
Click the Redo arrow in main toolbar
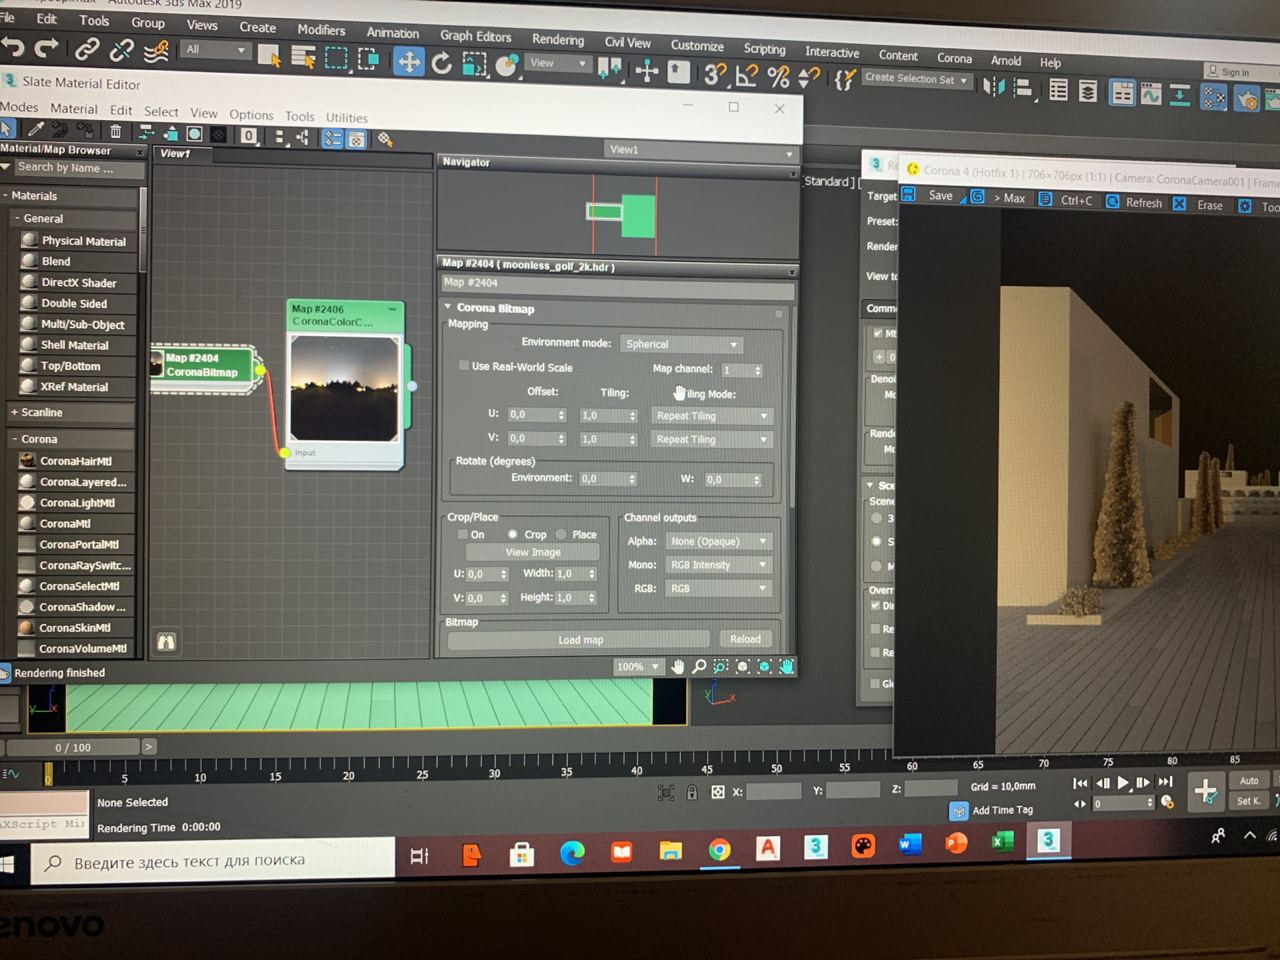point(46,48)
